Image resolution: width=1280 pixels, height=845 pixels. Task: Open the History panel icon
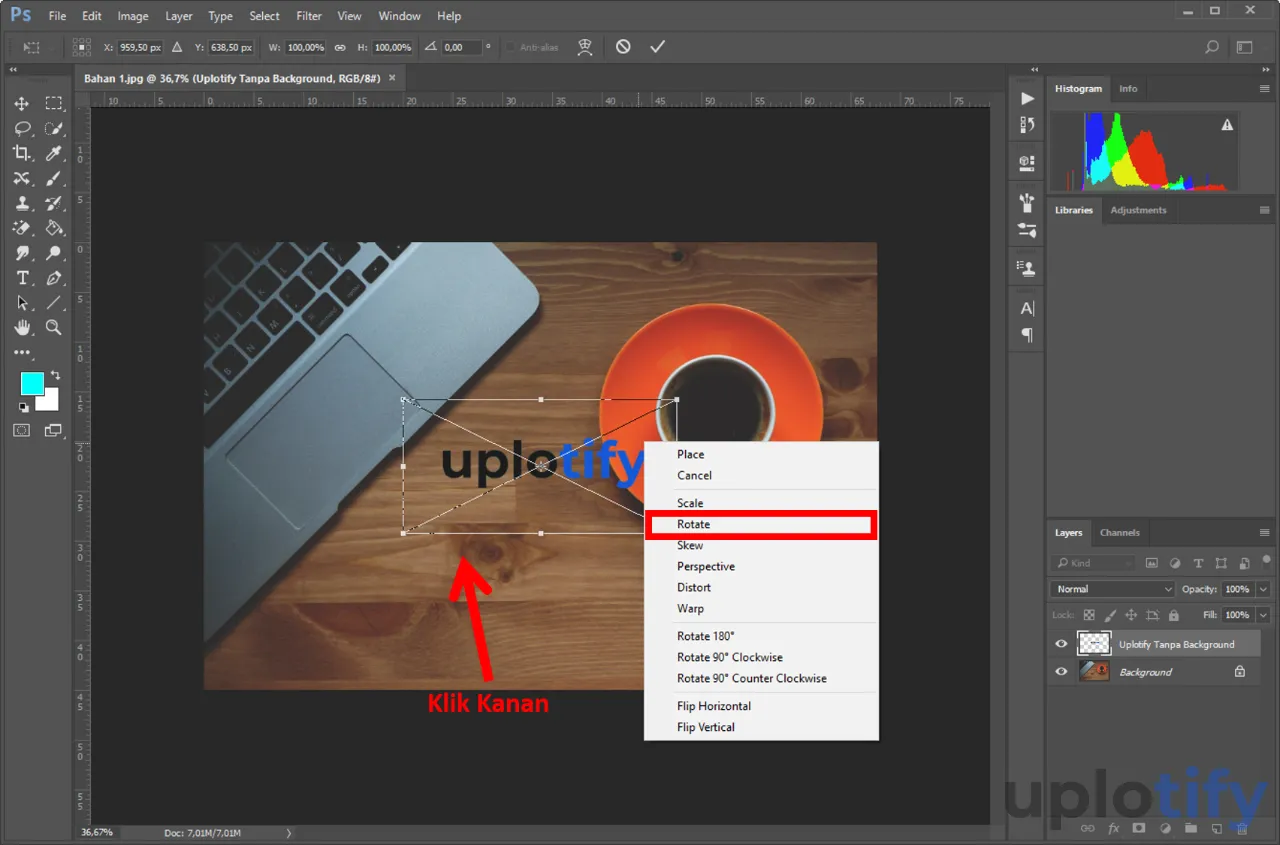(x=1027, y=125)
